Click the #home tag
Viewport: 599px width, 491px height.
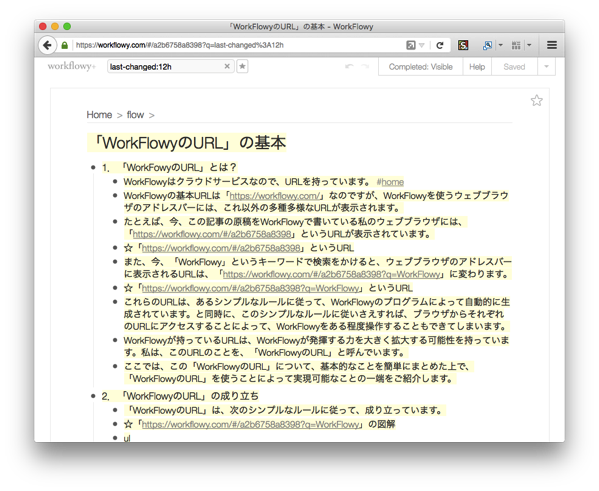tap(390, 182)
